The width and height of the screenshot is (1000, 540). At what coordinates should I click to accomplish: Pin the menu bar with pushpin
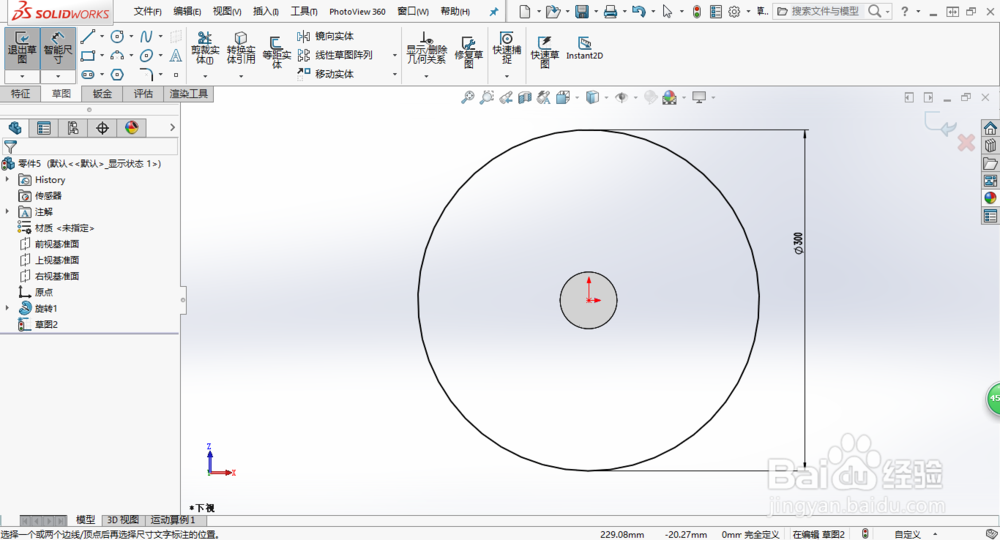pyautogui.click(x=494, y=11)
